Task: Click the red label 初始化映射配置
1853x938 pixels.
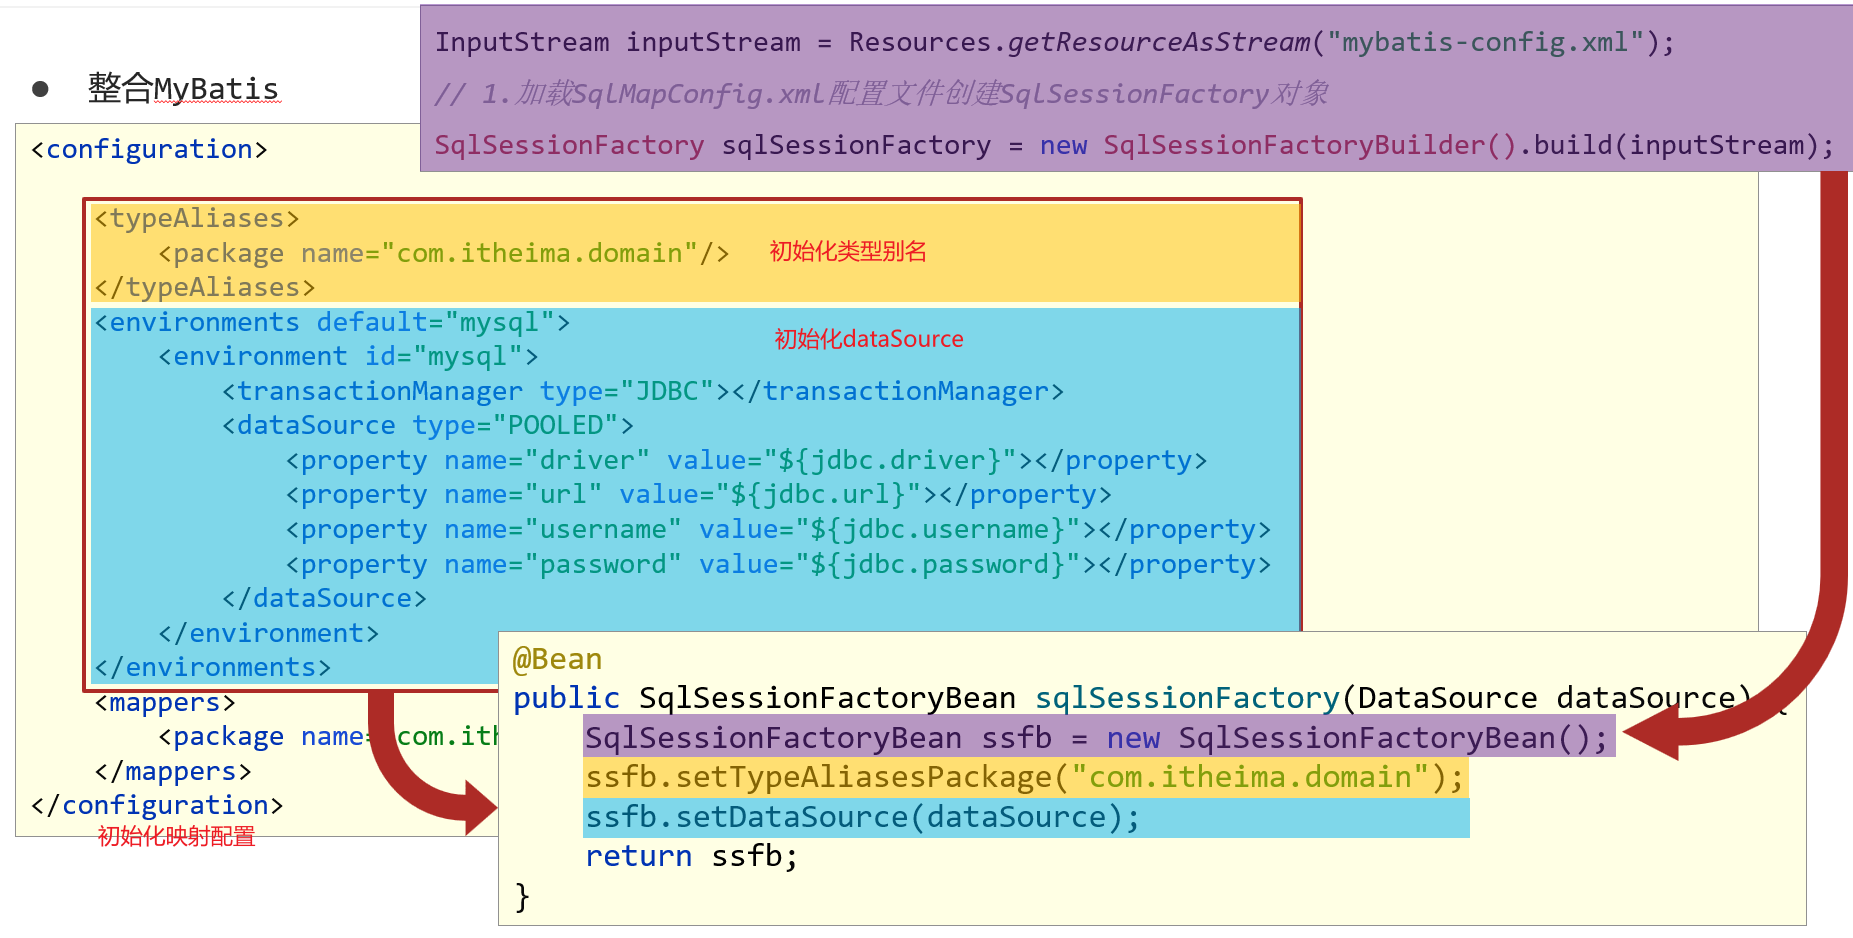Action: tap(176, 836)
